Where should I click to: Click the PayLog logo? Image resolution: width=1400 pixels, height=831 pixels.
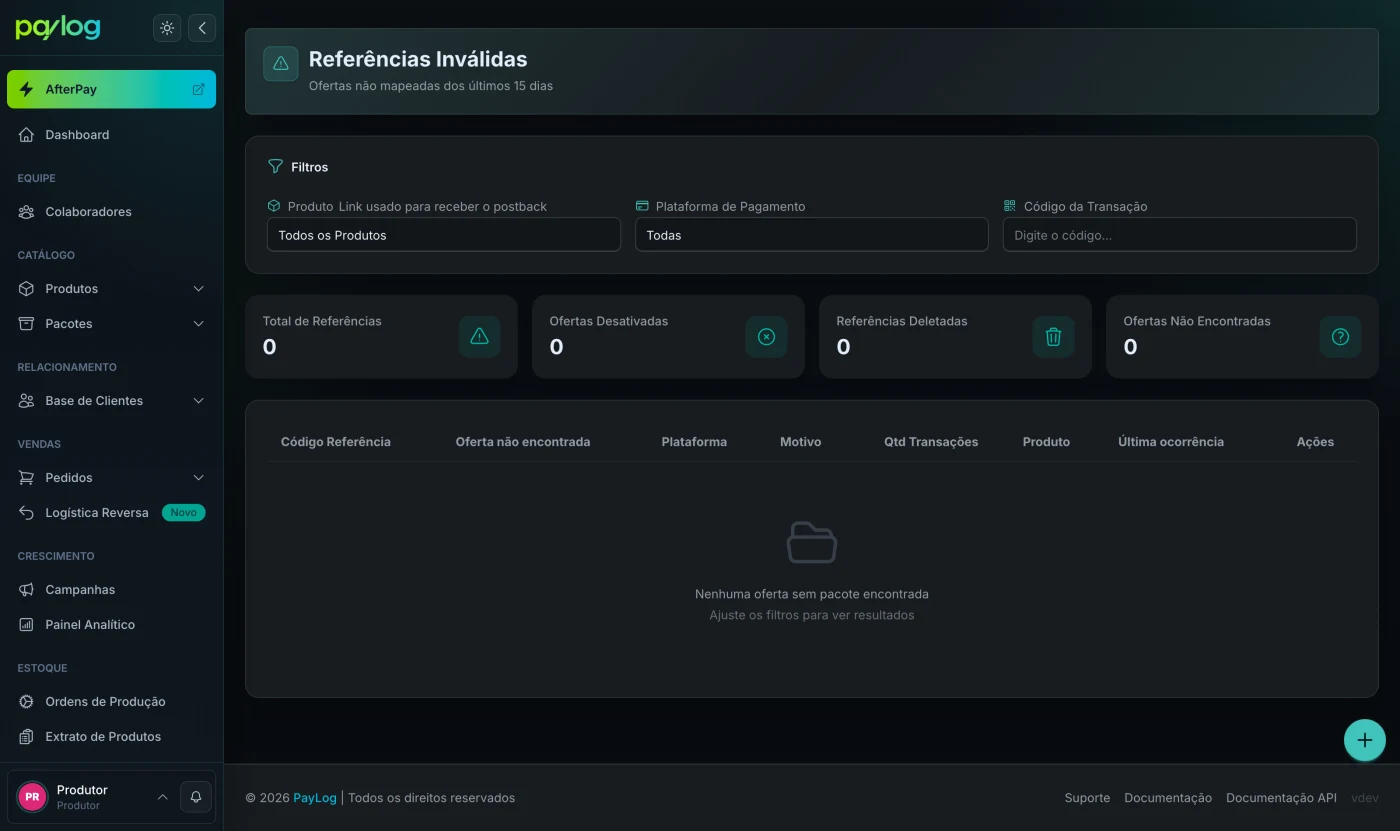pos(58,28)
